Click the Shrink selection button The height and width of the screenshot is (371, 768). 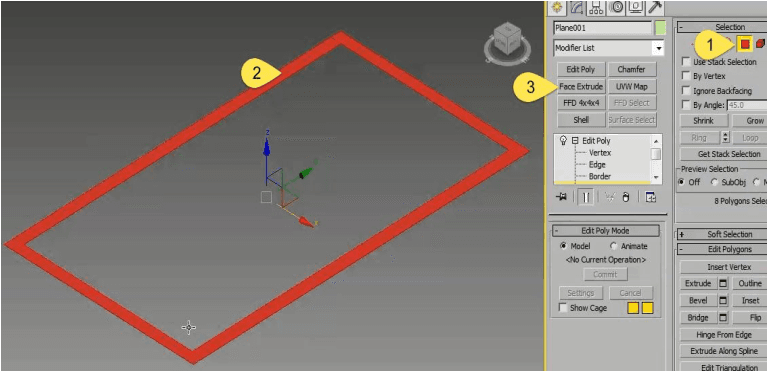point(703,121)
